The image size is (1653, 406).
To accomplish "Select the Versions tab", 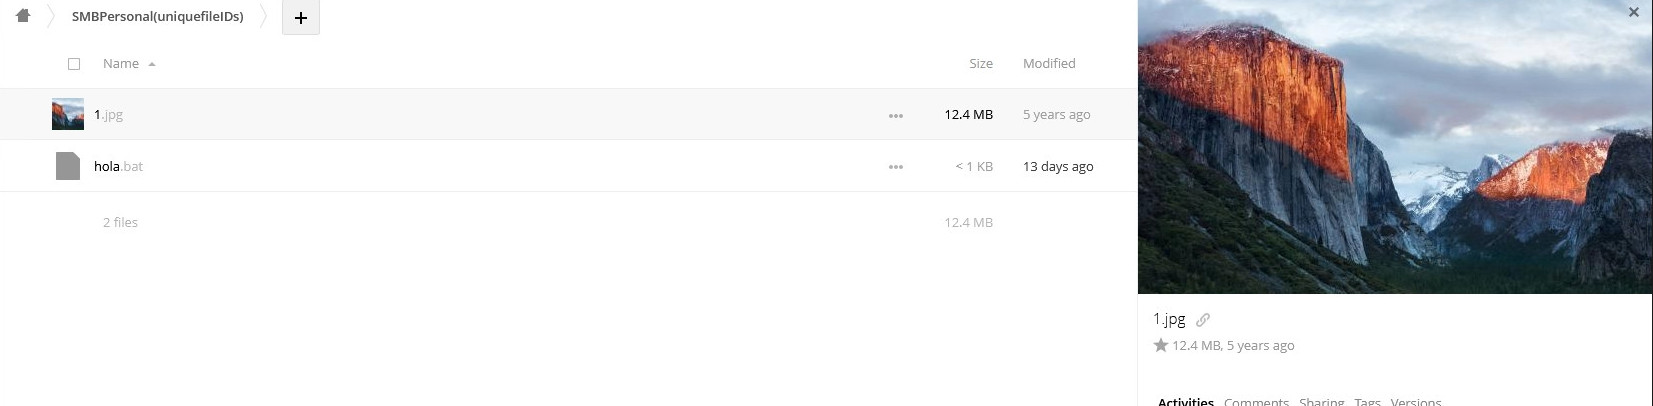I will (x=1415, y=401).
